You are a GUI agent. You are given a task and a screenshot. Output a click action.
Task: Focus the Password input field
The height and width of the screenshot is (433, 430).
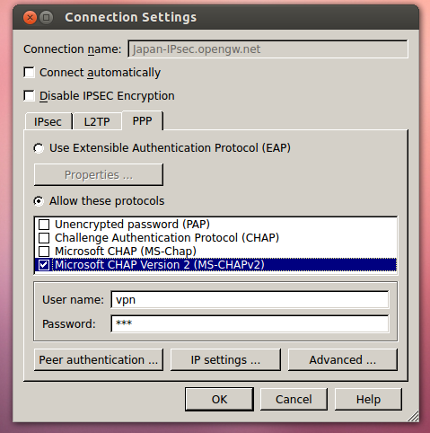(250, 324)
